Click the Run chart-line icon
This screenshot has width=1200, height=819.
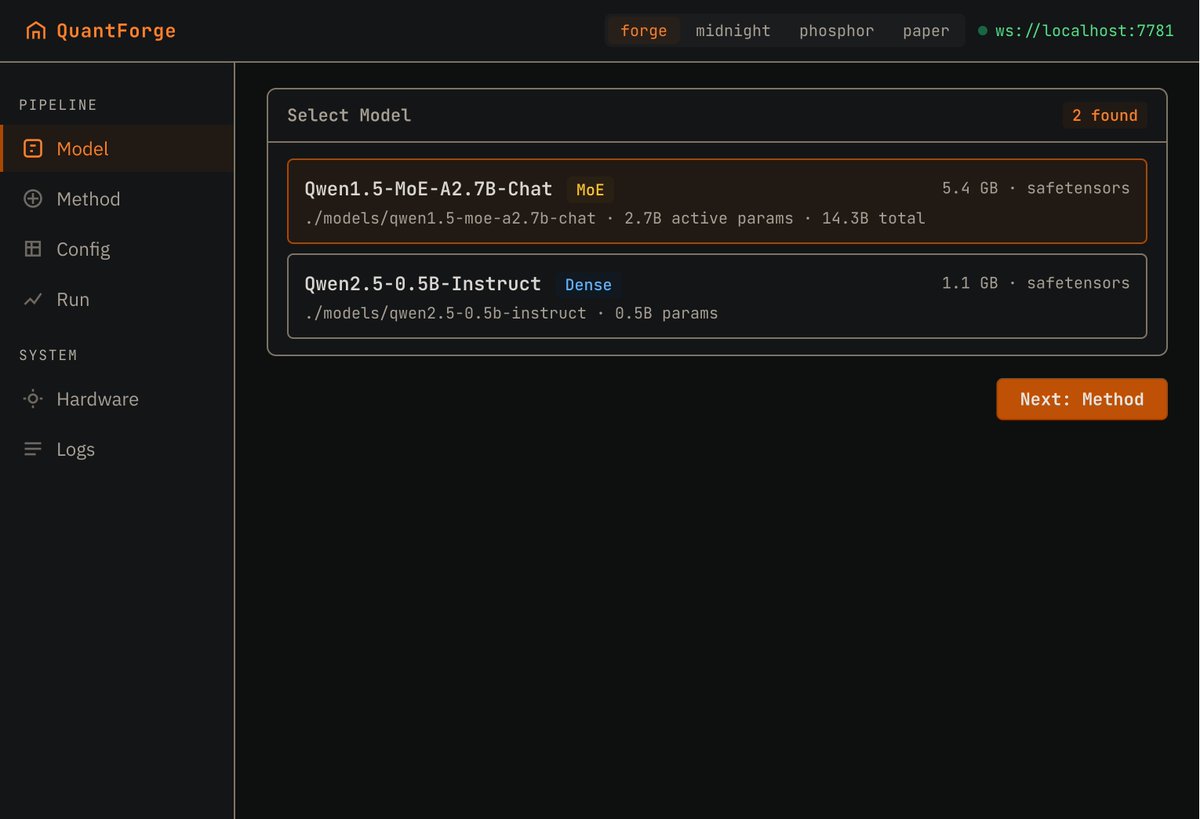(x=33, y=299)
